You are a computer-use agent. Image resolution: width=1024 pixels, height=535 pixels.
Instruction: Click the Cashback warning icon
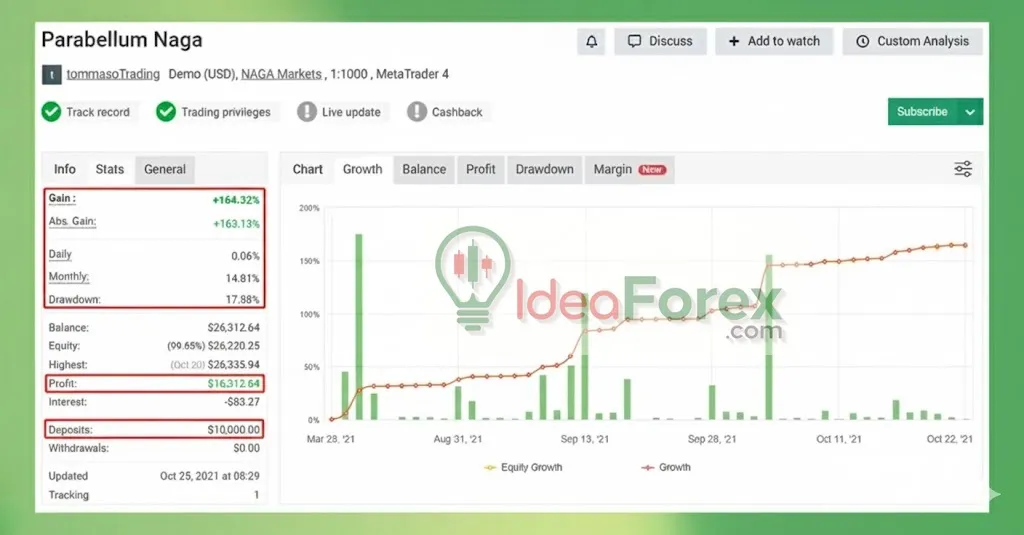(x=417, y=112)
